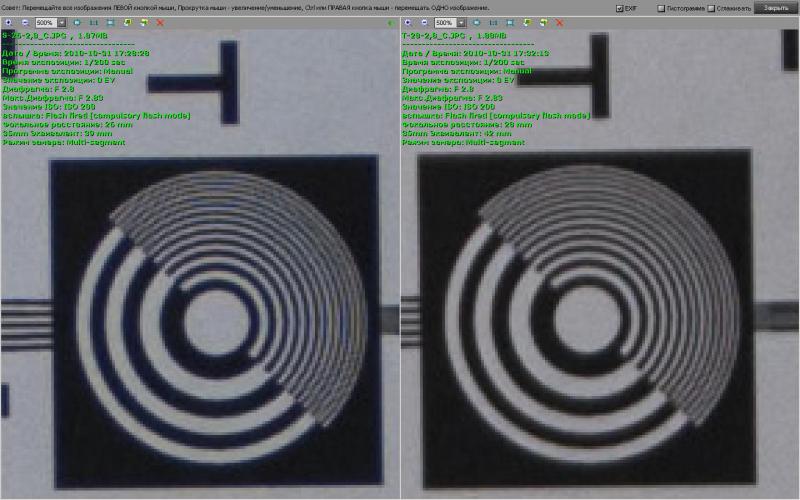Click right Flash fired line
The image size is (800, 500).
pos(496,116)
